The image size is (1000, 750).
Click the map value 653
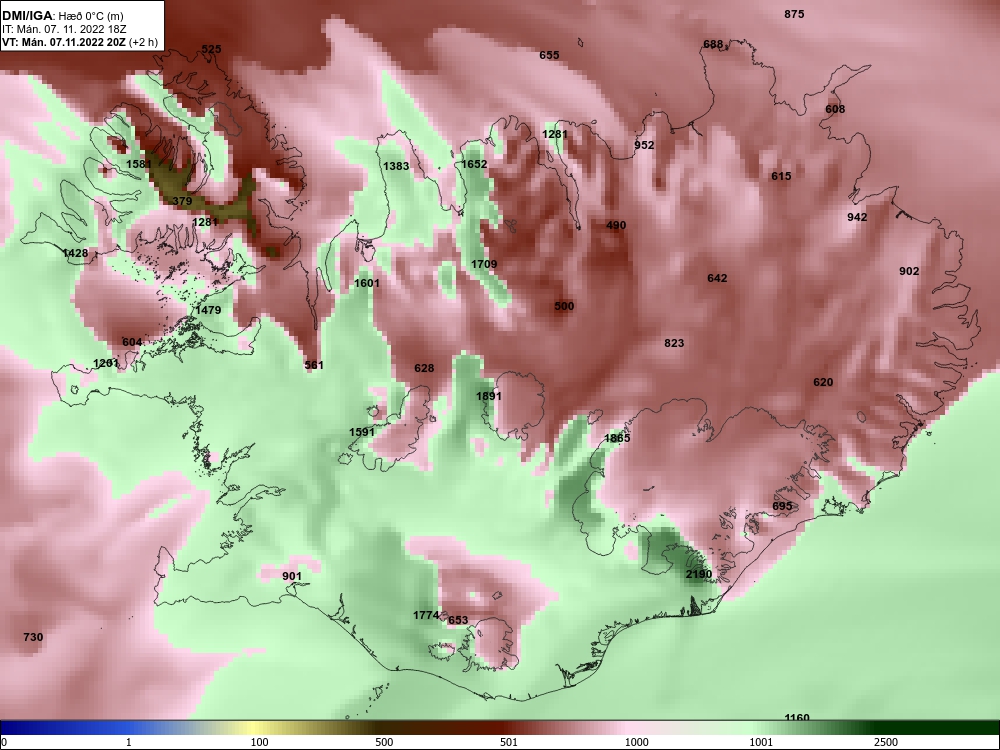[458, 621]
